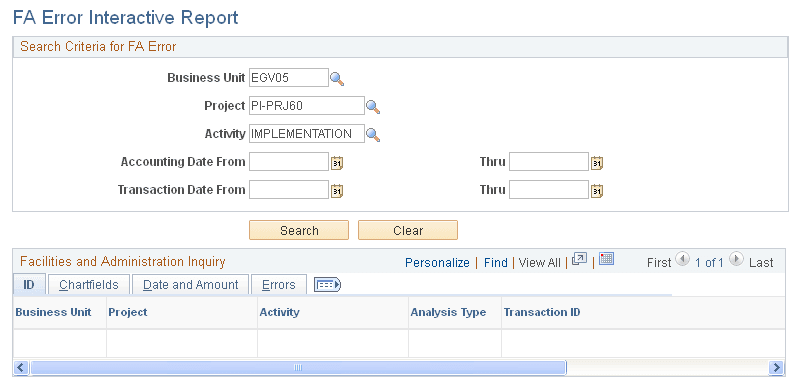Switch to the Errors tab
The image size is (799, 384).
pyautogui.click(x=279, y=285)
